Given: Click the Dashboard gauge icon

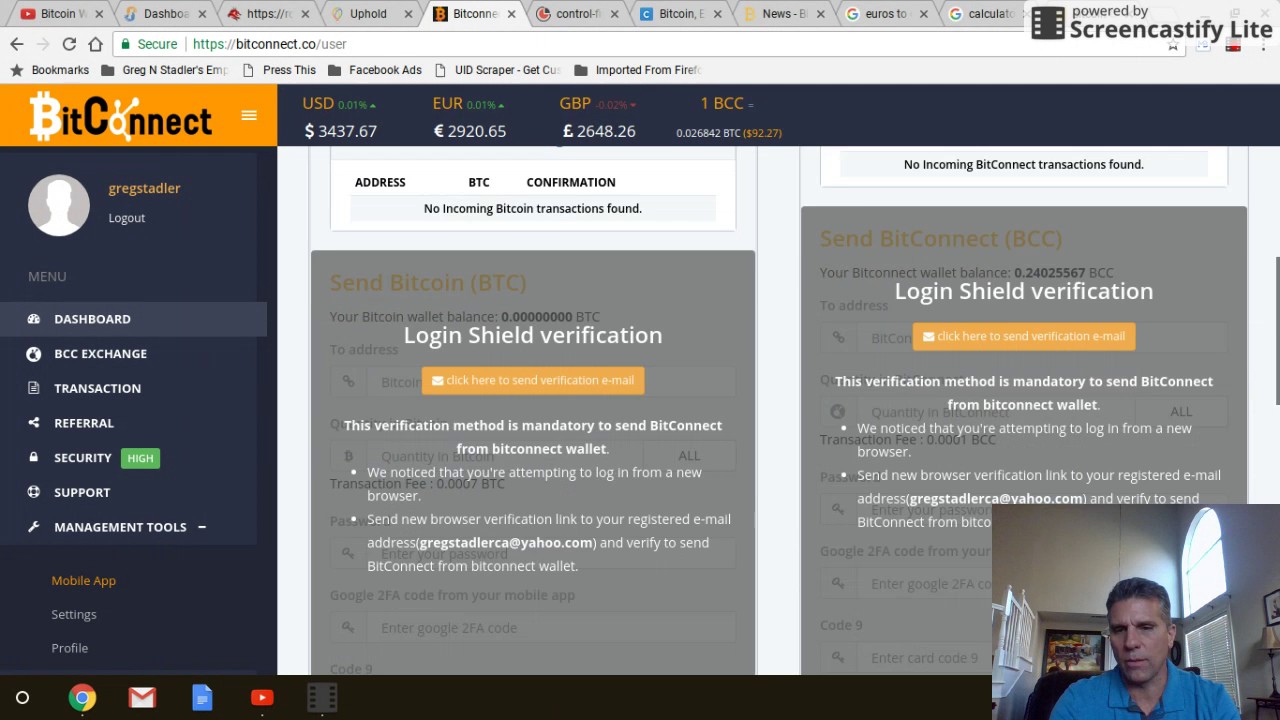Looking at the screenshot, I should pos(34,319).
